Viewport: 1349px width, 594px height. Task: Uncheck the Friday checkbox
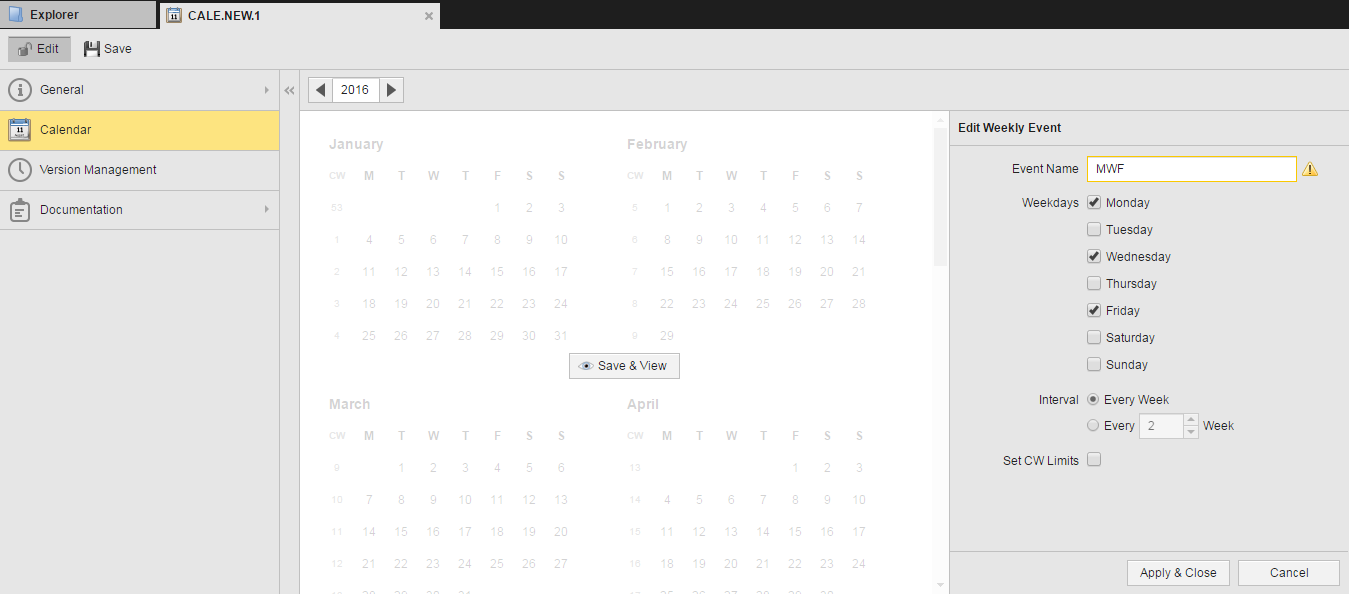coord(1094,310)
